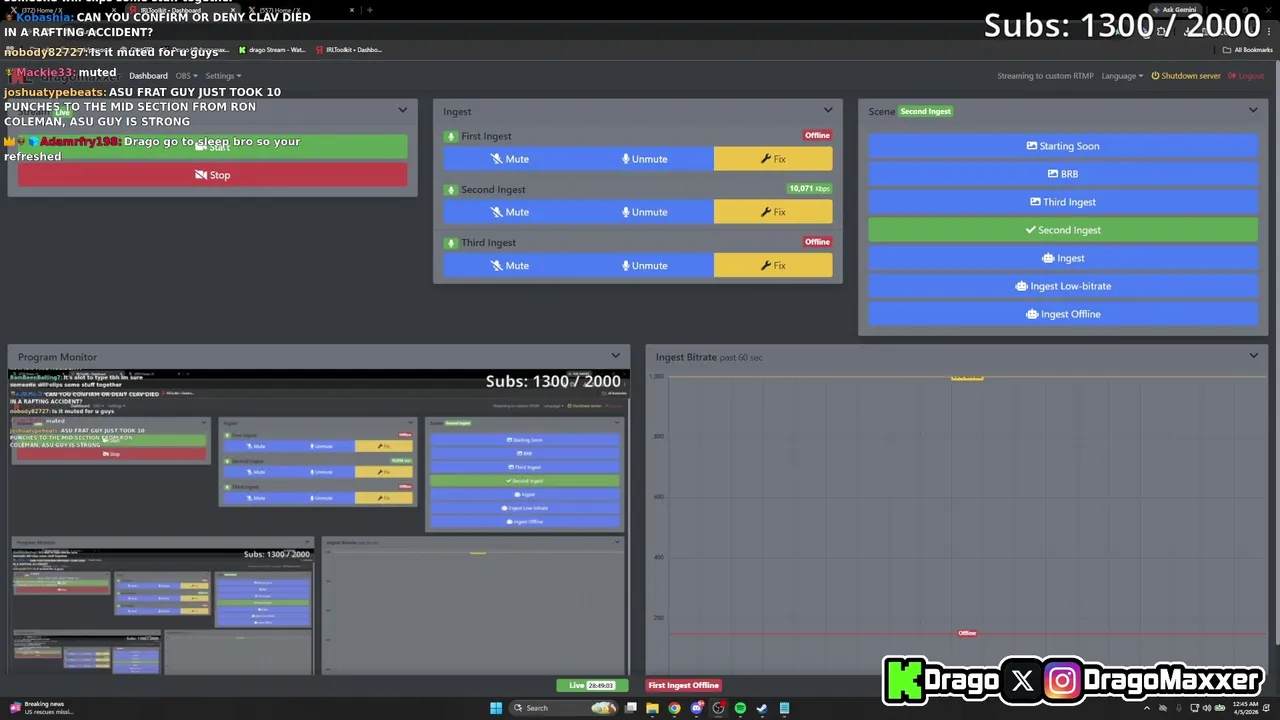Collapse the Ingest Bitrate panel
This screenshot has height=720, width=1280.
(x=1253, y=356)
